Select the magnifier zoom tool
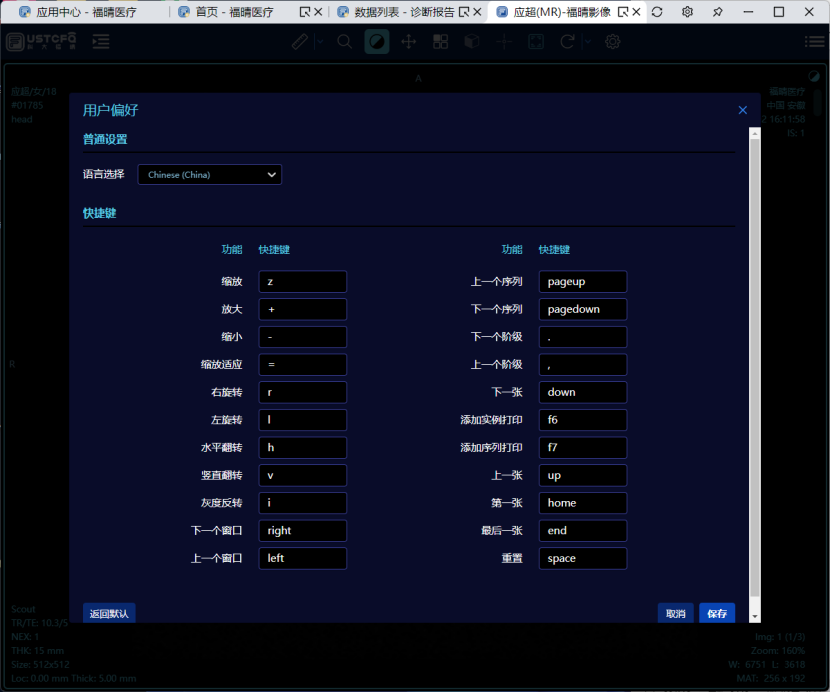The height and width of the screenshot is (692, 830). [x=344, y=42]
